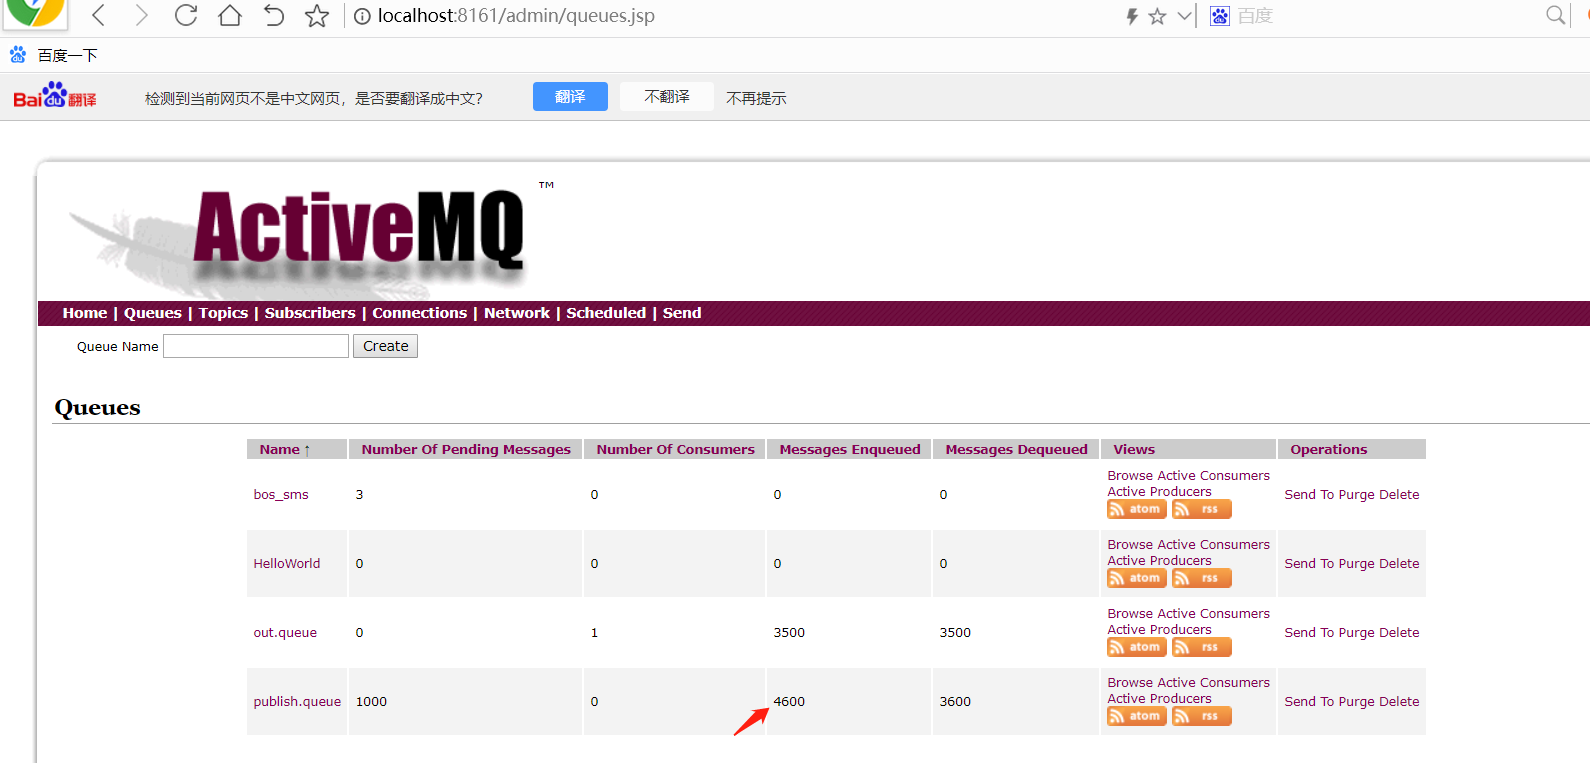Viewport: 1590px width, 763px height.
Task: Open the bos_sms queue link
Action: pos(281,495)
